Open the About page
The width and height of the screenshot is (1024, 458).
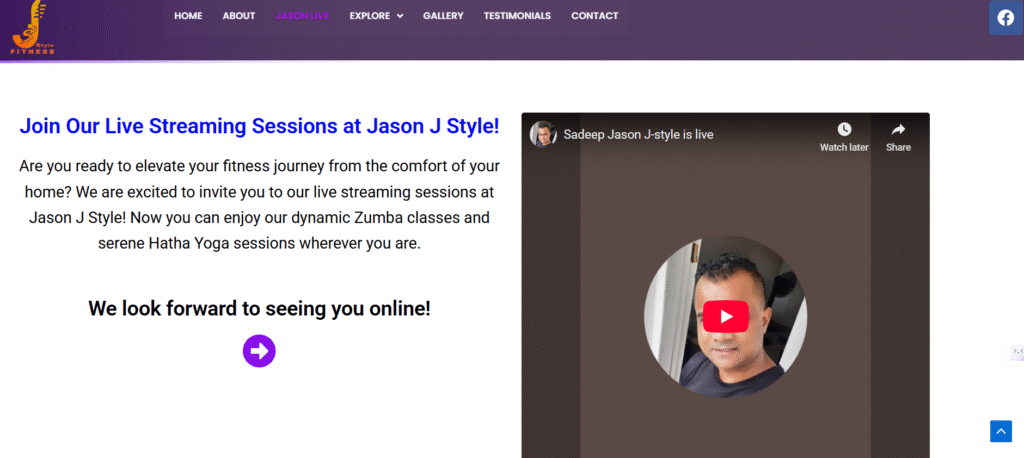coord(239,16)
